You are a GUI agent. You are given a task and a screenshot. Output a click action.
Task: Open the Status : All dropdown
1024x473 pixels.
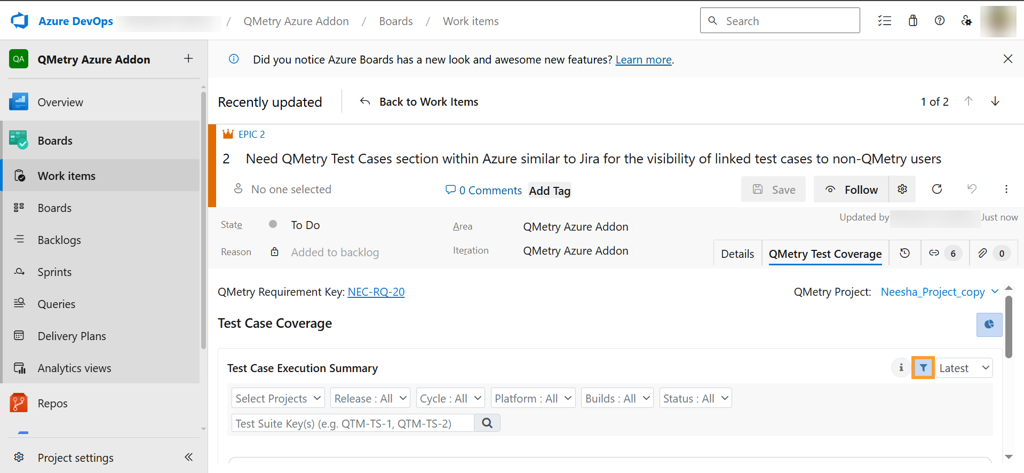696,398
